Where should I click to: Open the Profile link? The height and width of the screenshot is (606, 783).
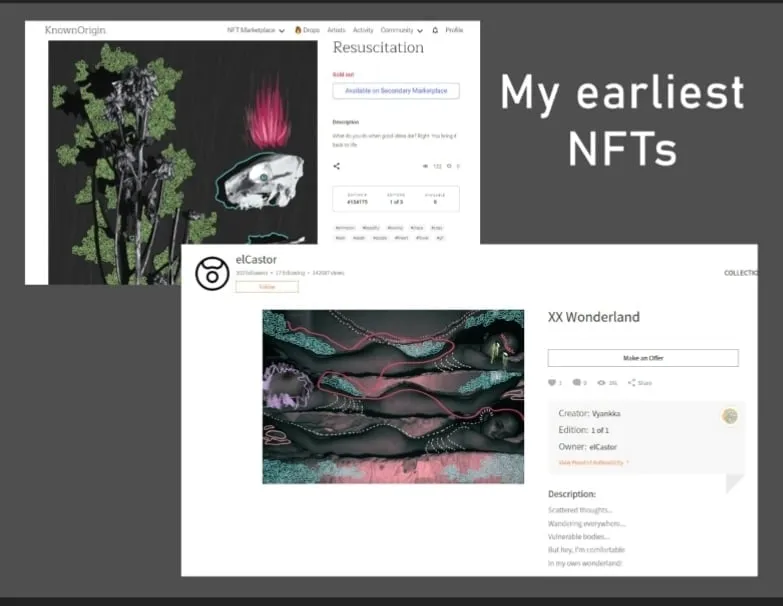454,30
